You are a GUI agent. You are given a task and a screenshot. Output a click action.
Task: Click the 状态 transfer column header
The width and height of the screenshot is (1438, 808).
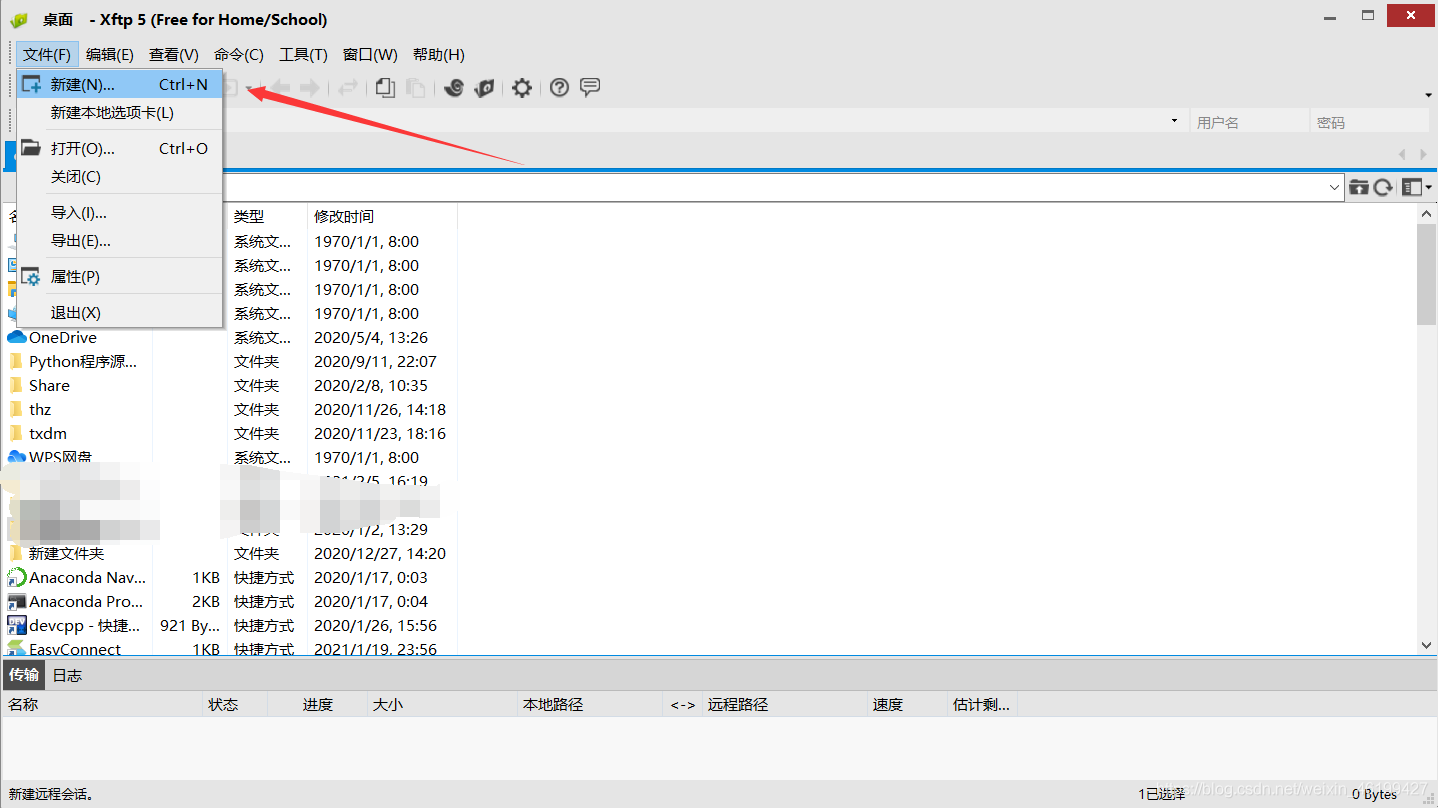pyautogui.click(x=235, y=704)
